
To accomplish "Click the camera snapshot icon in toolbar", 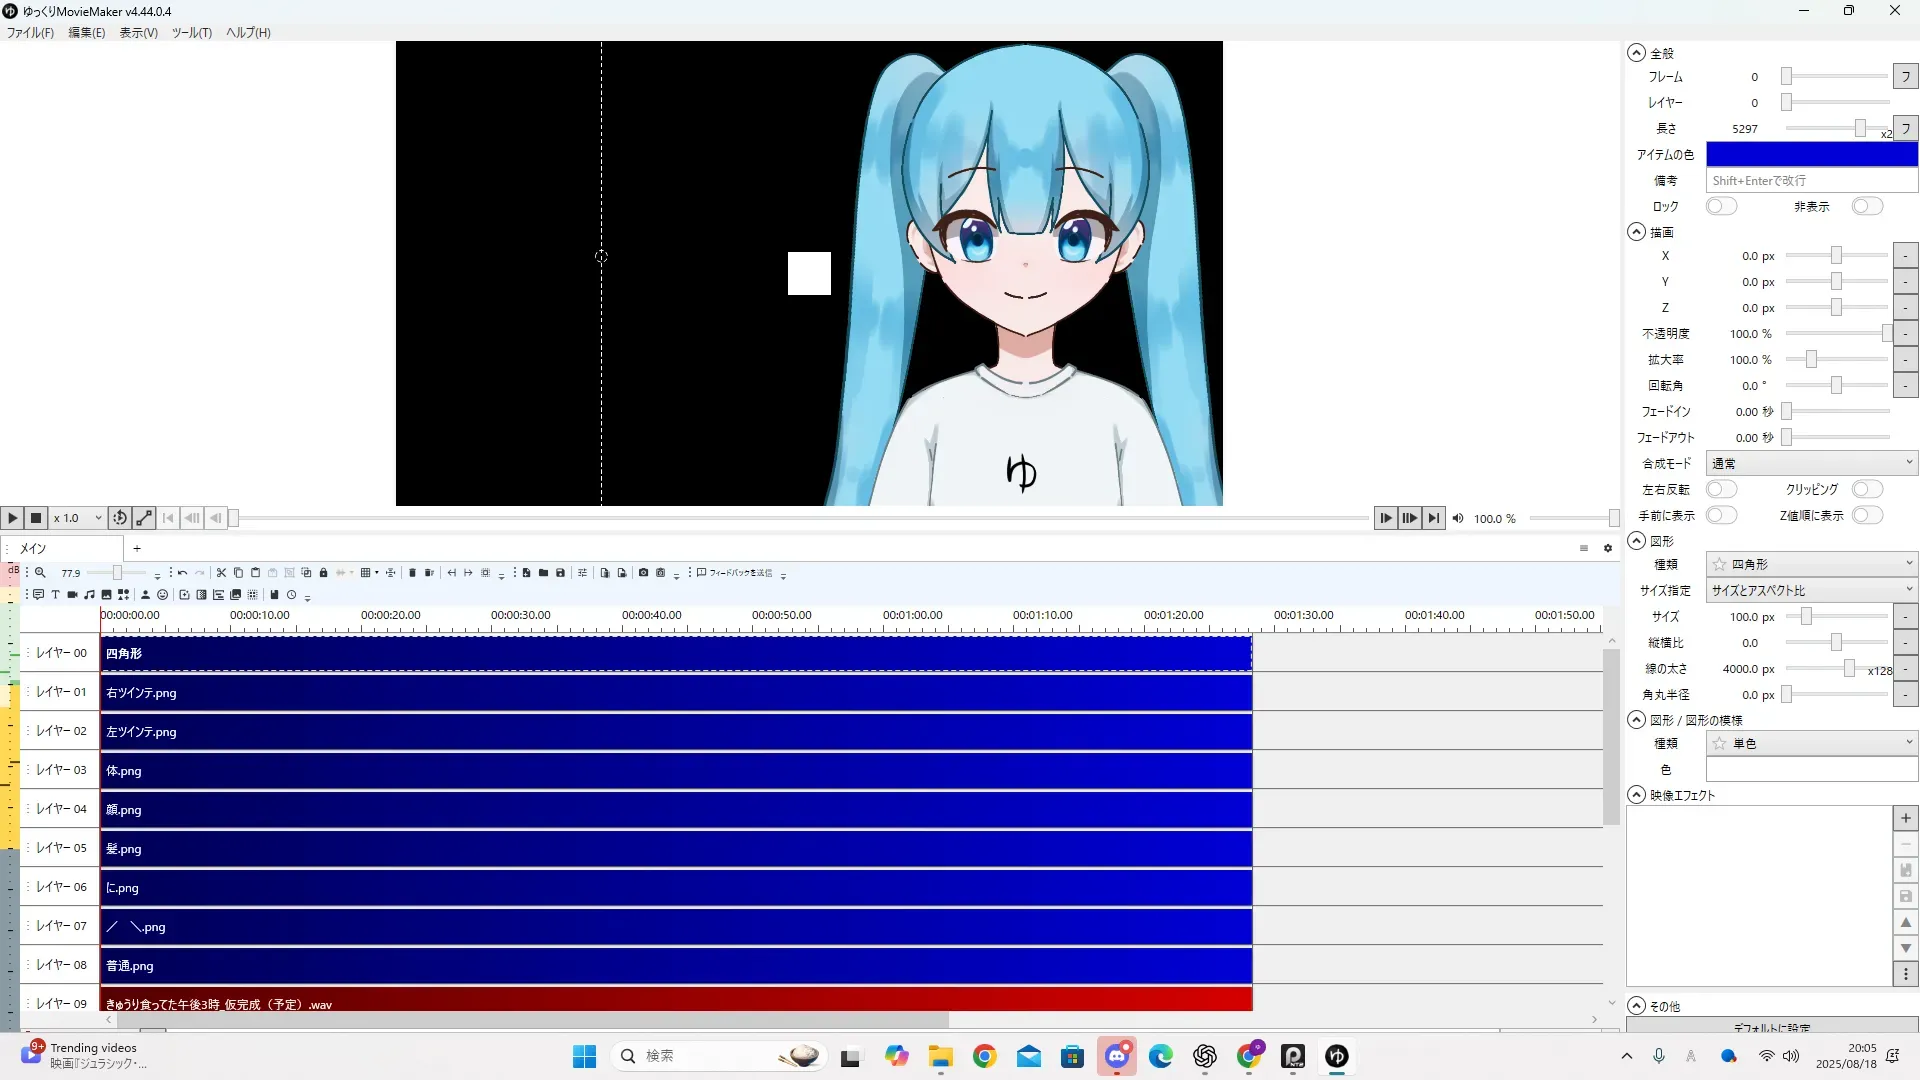I will (x=643, y=573).
